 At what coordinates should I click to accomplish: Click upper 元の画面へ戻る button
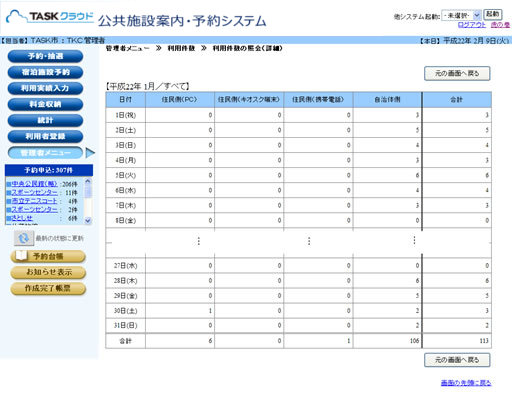tap(457, 73)
